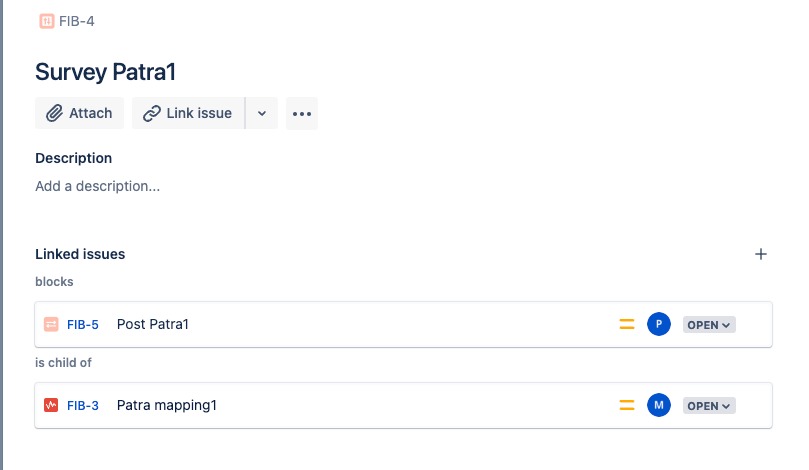The width and height of the screenshot is (809, 470).
Task: Click the red FIB-3 issue type icon
Action: [51, 406]
